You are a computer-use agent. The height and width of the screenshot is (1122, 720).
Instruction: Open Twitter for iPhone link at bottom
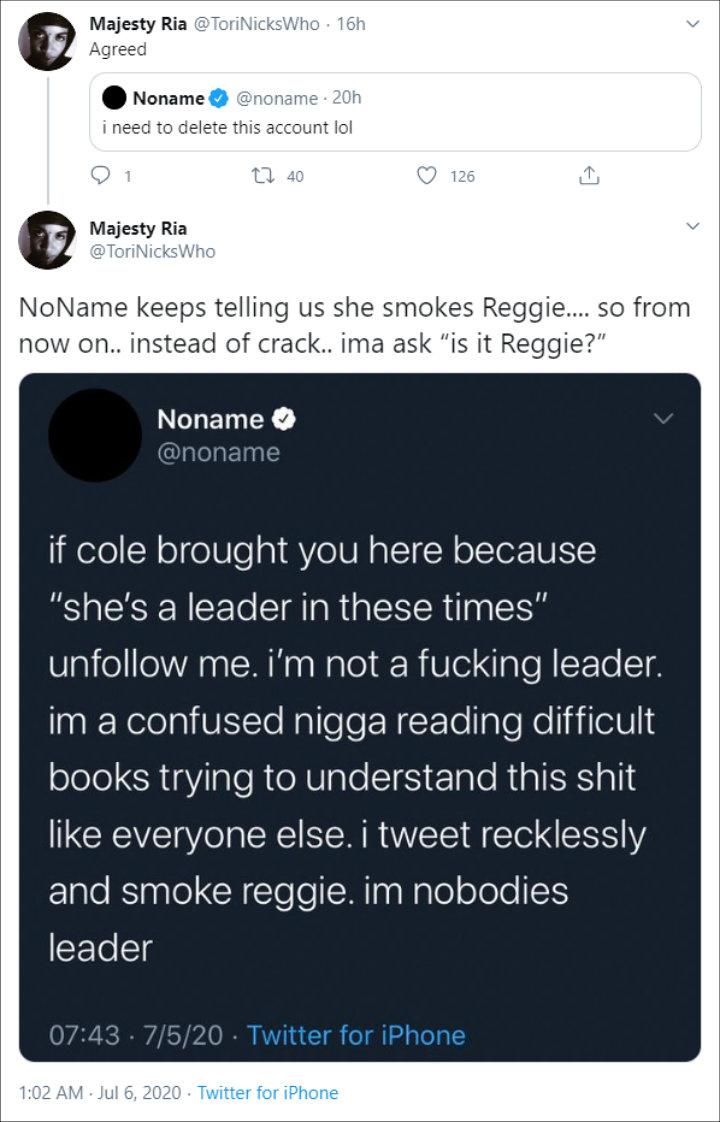[x=268, y=1093]
